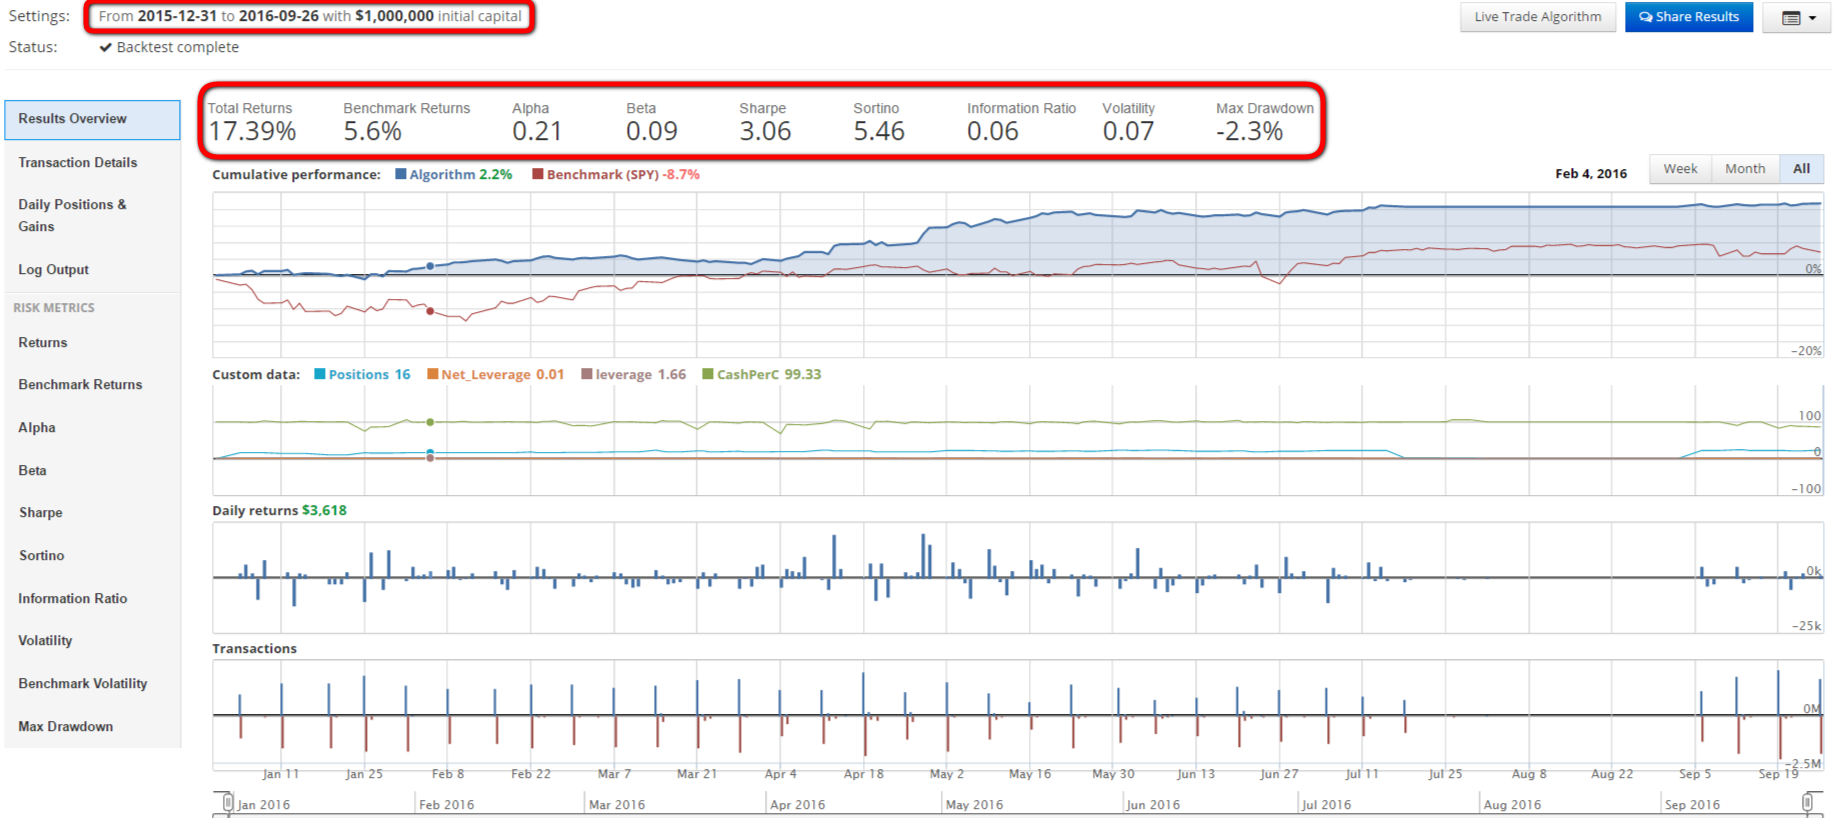Click the Daily returns $3,618 label
1837x818 pixels.
tap(279, 510)
